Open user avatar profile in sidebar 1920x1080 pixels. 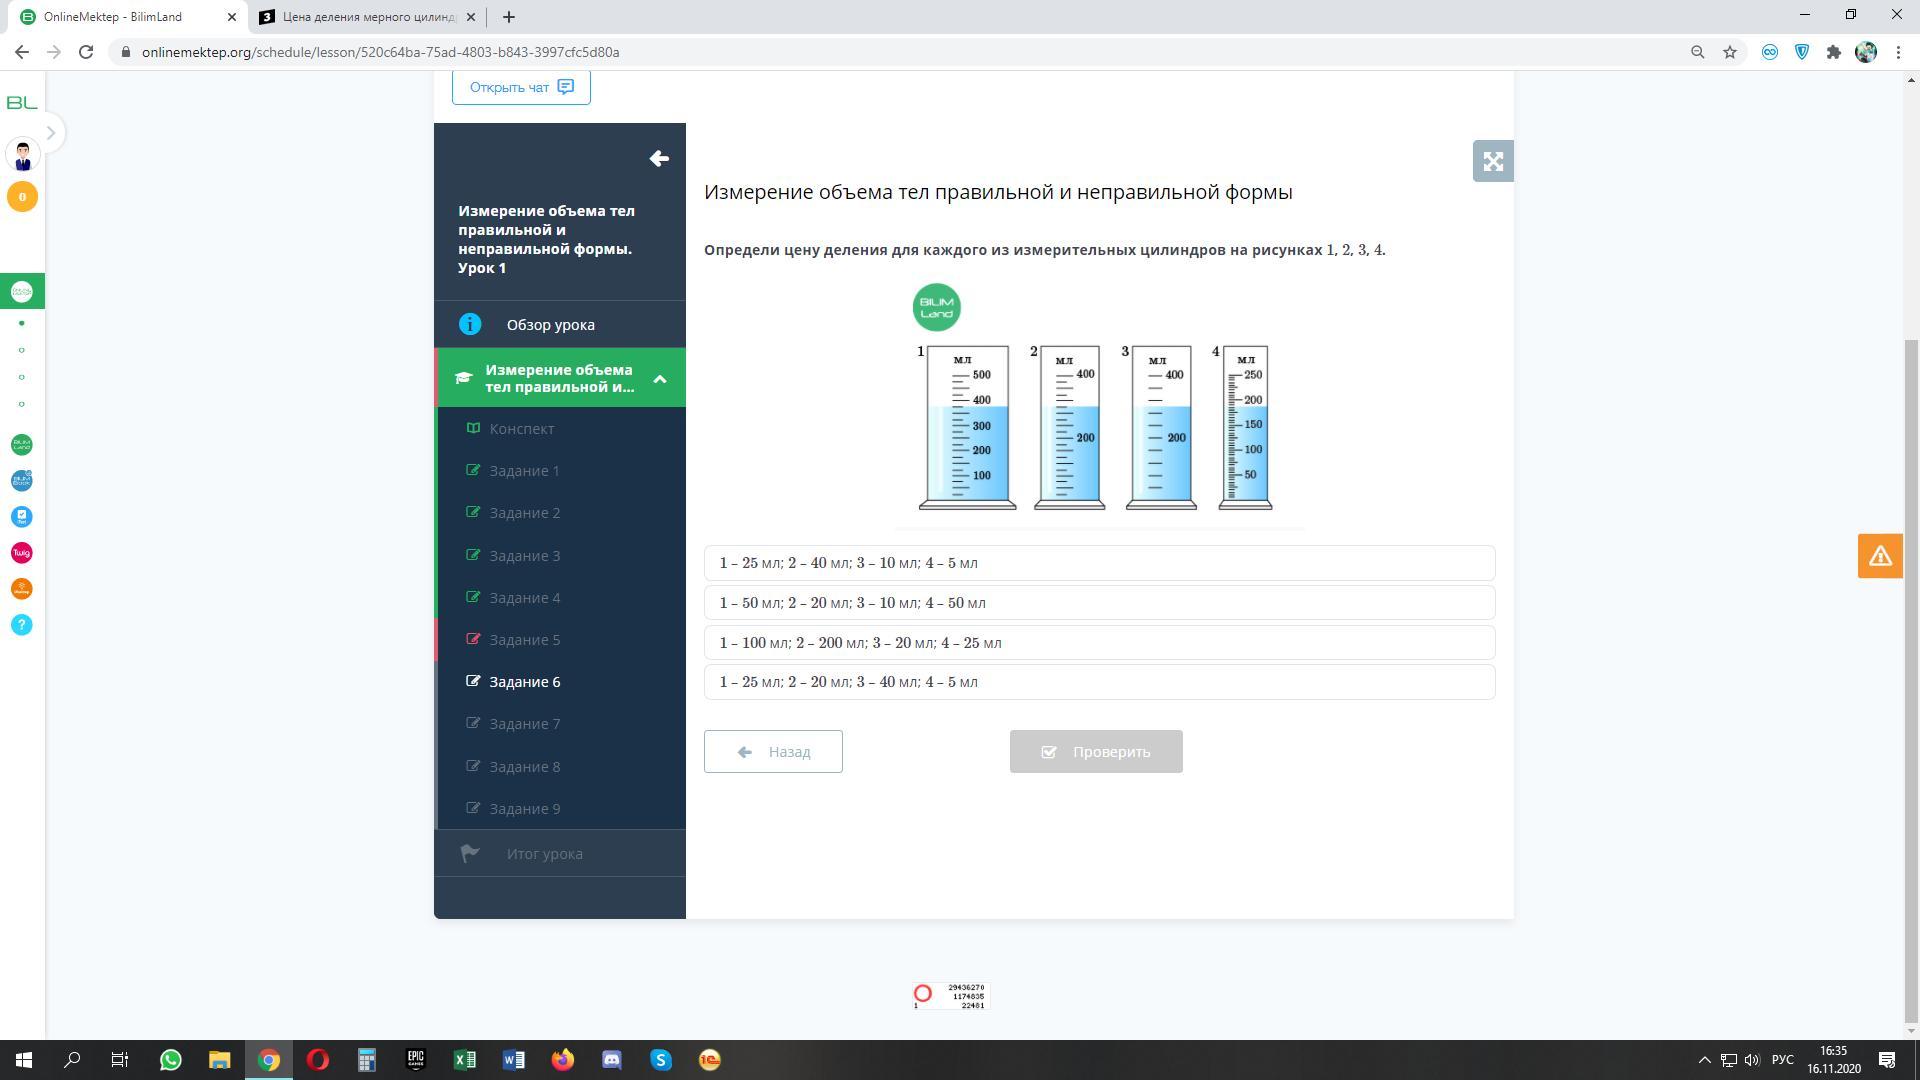[22, 155]
